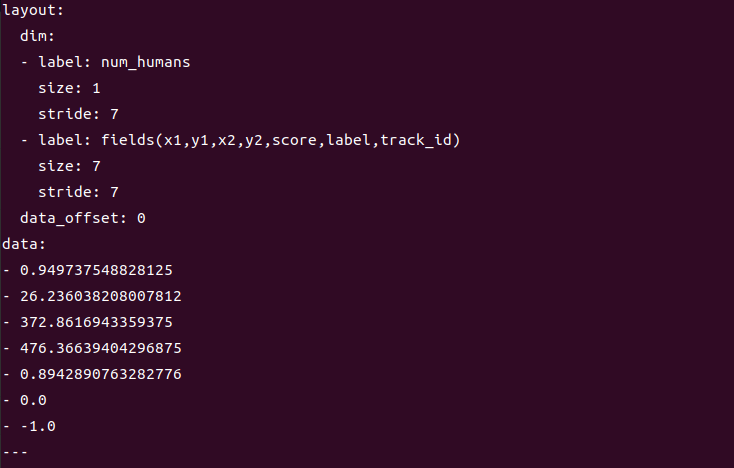734x468 pixels.
Task: Click the 'size: 1' line
Action: 69,88
